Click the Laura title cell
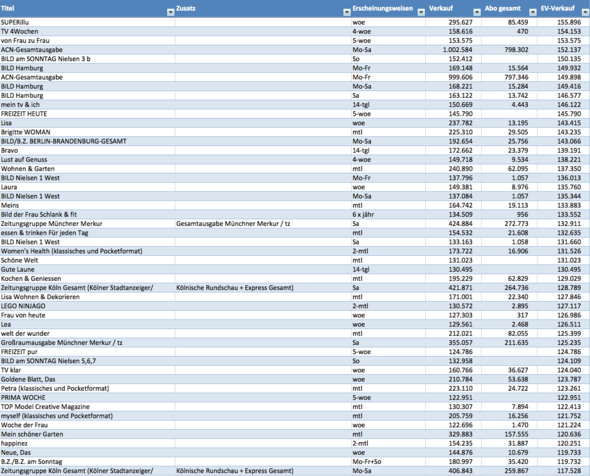This screenshot has height=476, width=590. click(87, 187)
